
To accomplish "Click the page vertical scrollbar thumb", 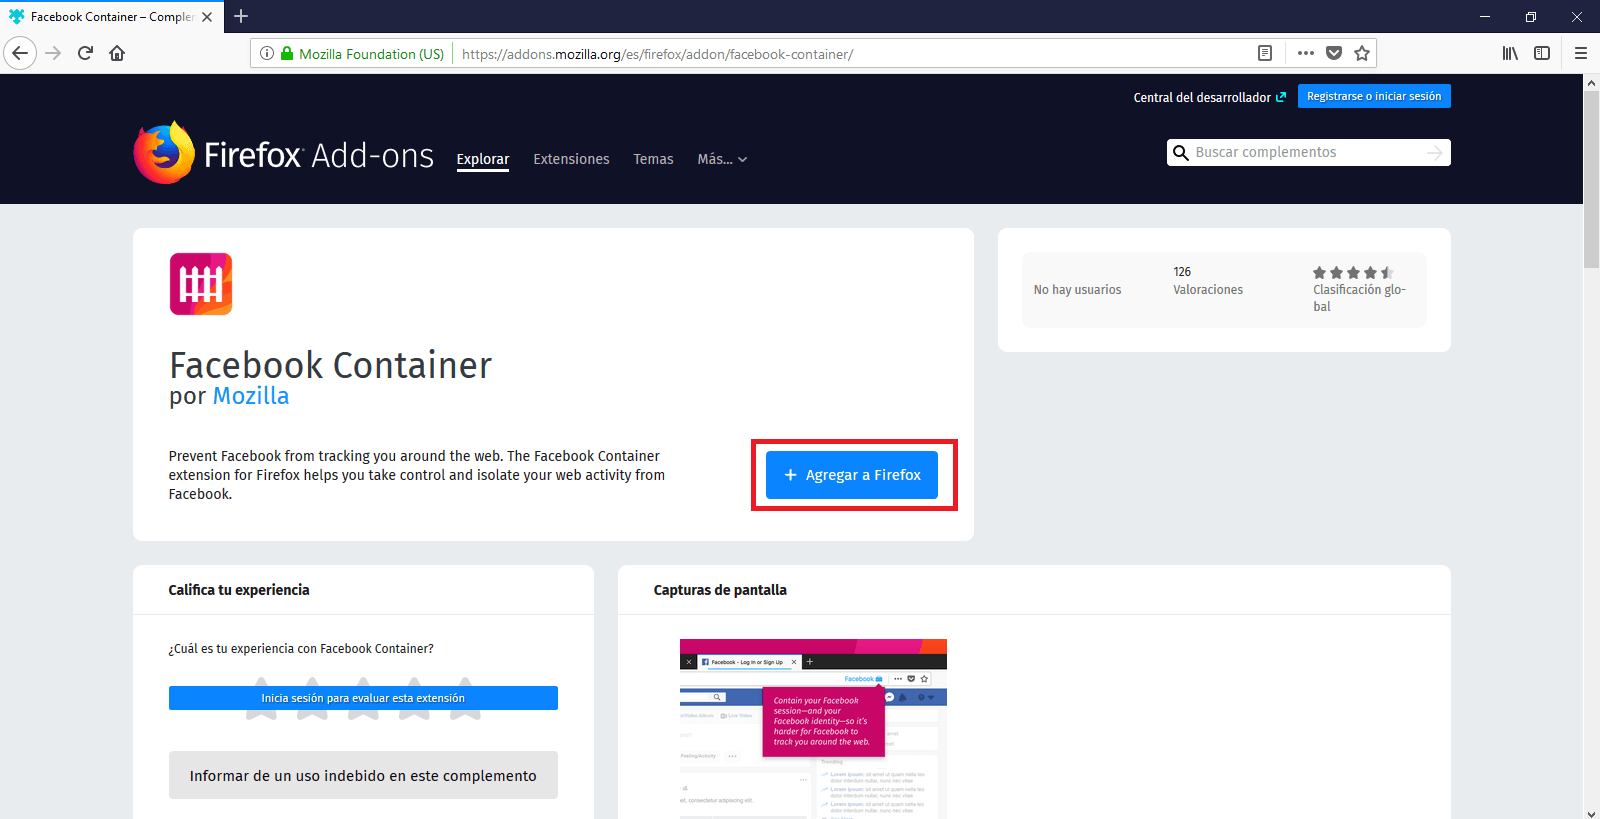I will (x=1591, y=180).
